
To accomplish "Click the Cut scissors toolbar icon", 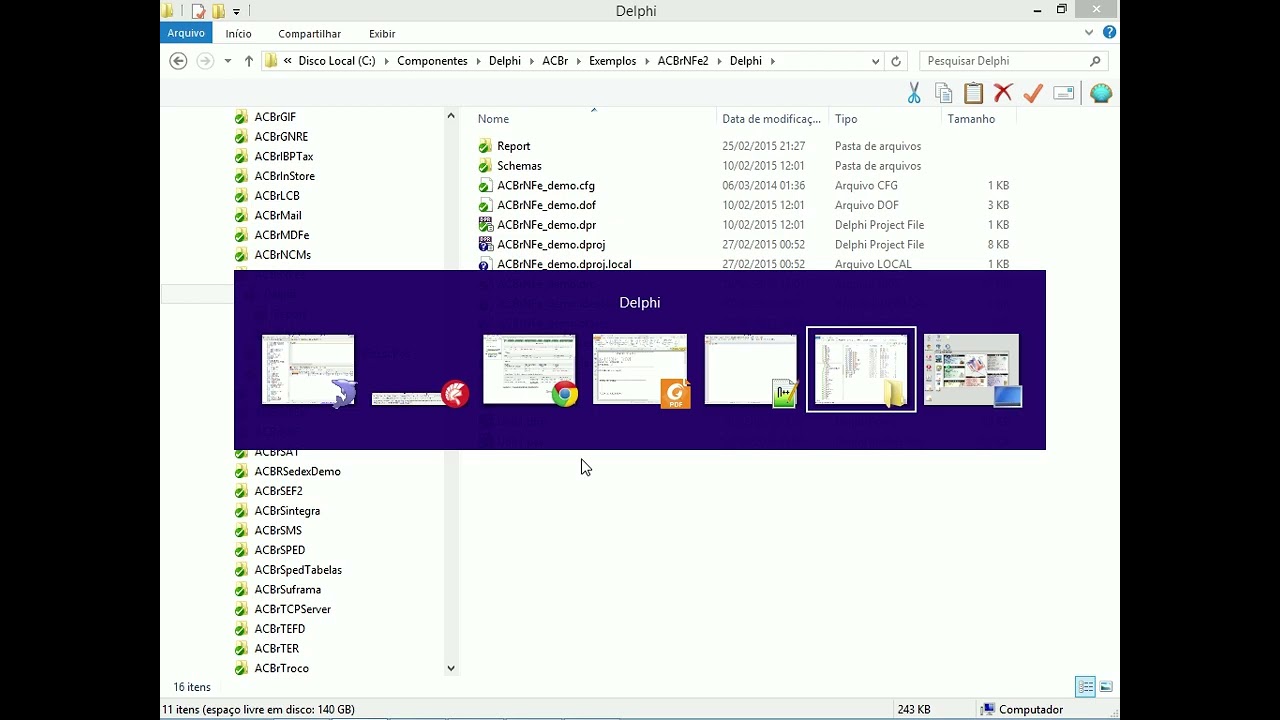I will 914,93.
